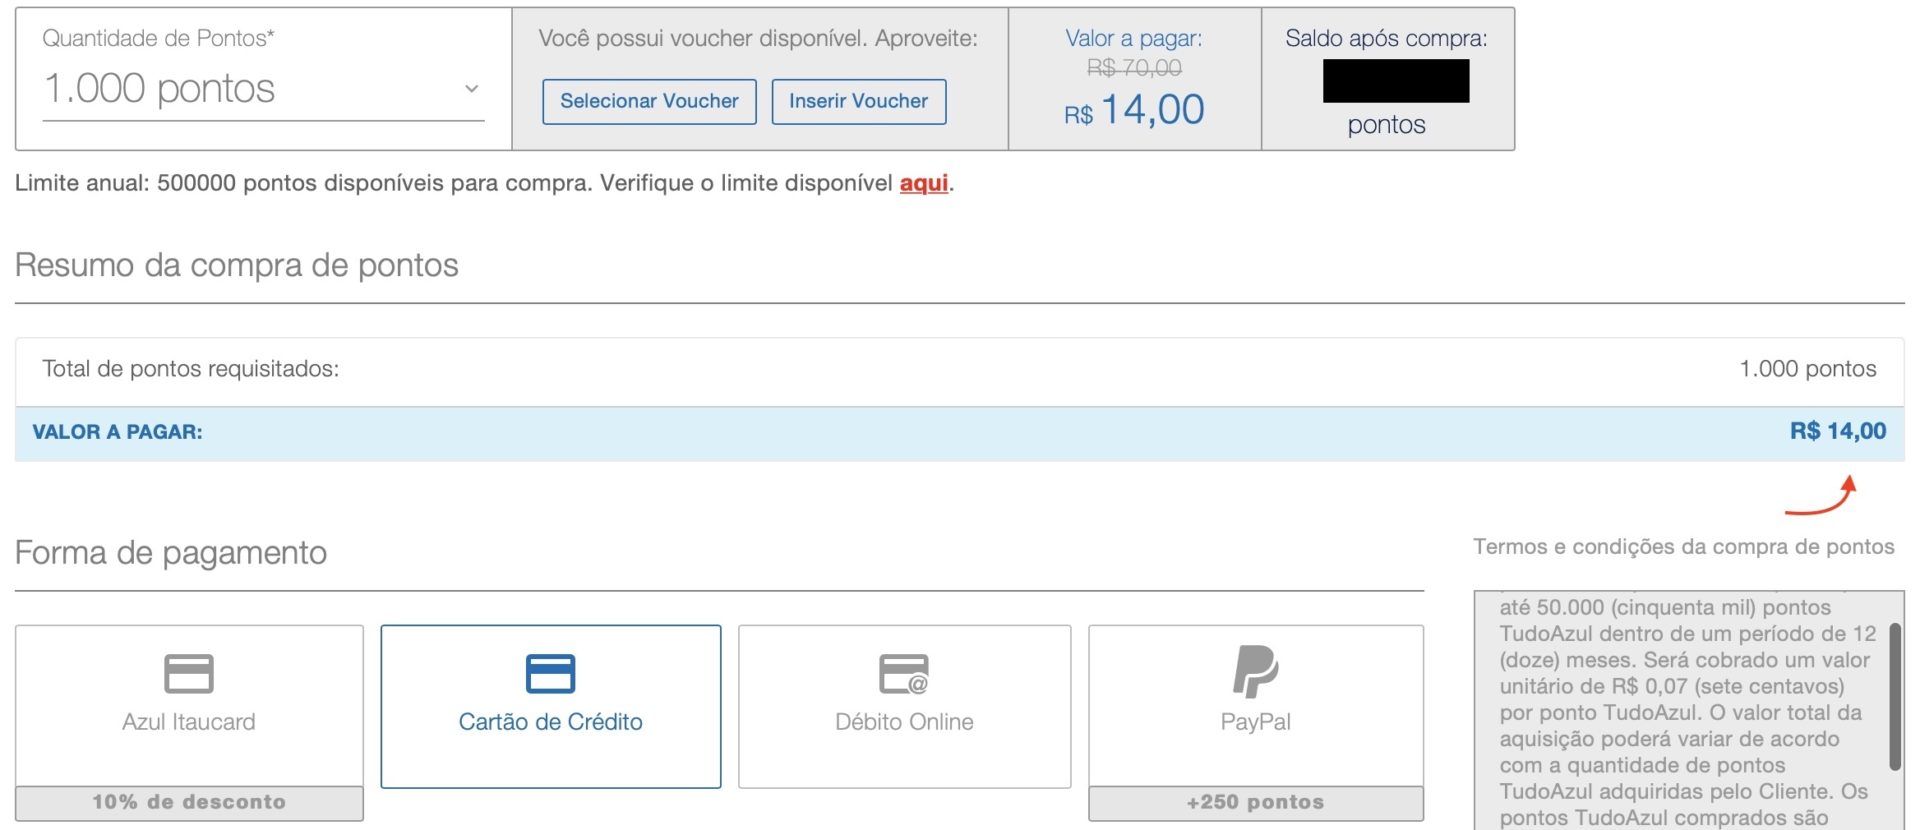Select the Débito Online icon
Screen dimensions: 1920x830
(904, 673)
